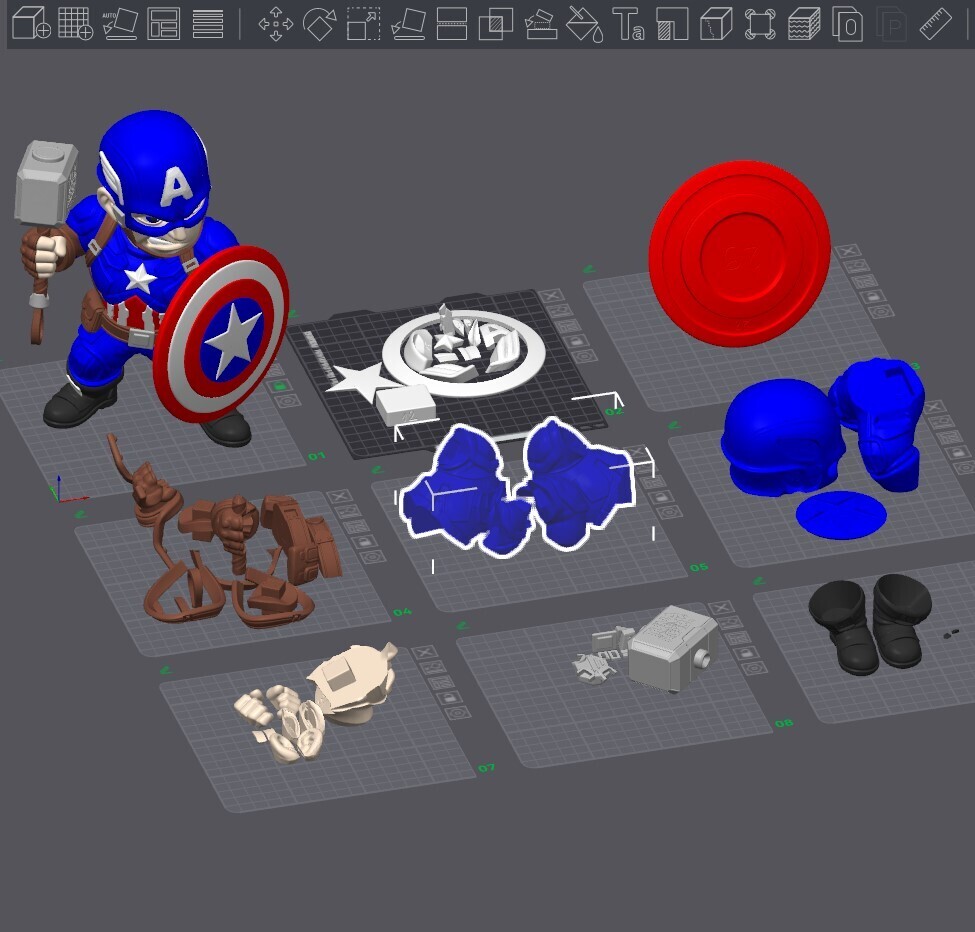Image resolution: width=975 pixels, height=932 pixels.
Task: Click plate label 07
Action: pos(486,768)
